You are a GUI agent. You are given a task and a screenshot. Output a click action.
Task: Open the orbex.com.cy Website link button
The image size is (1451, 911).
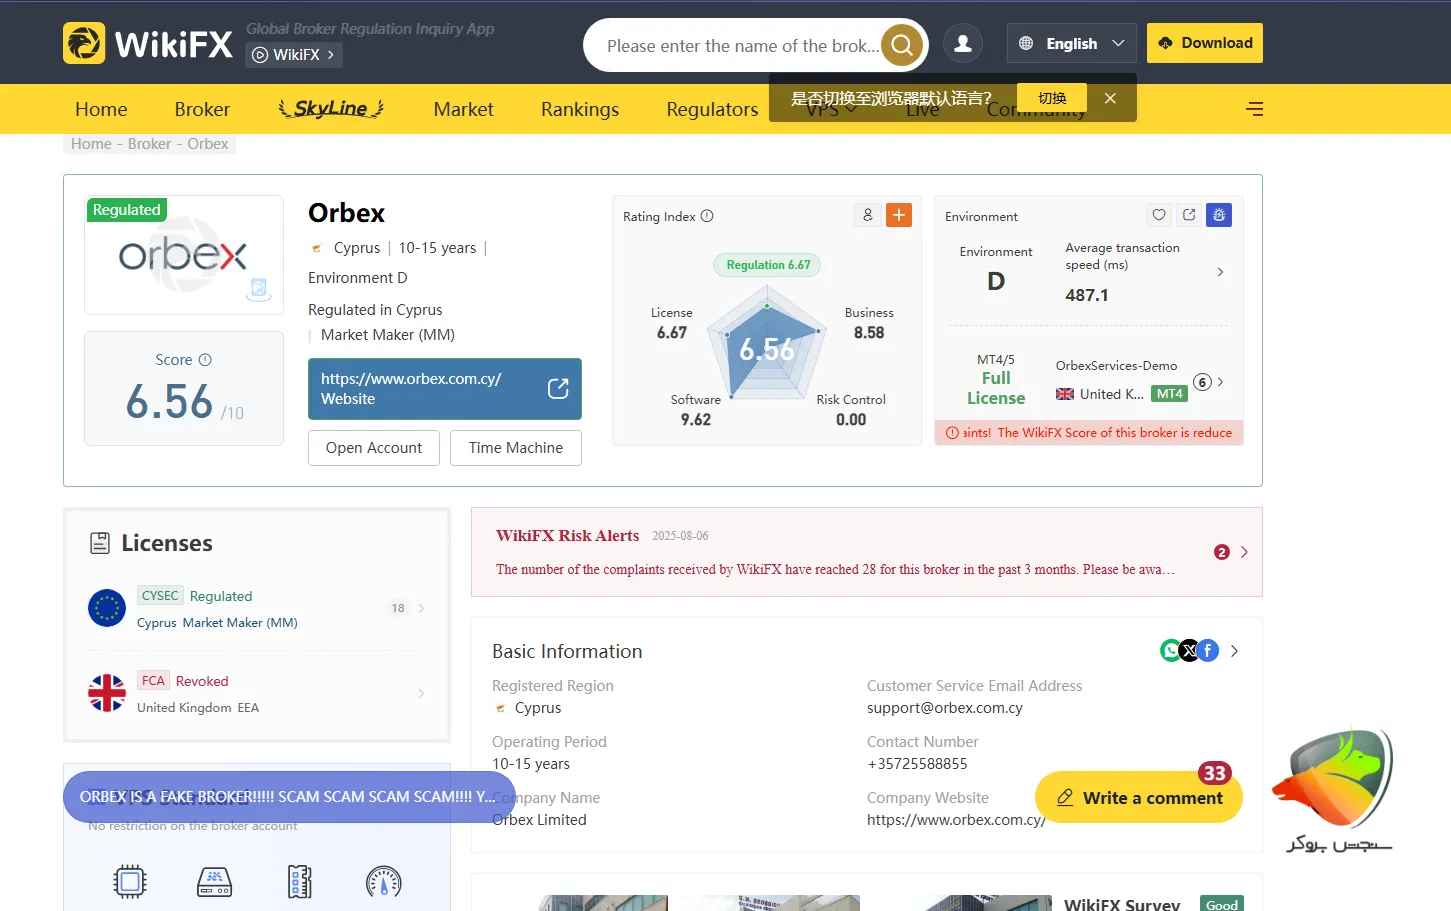click(444, 389)
